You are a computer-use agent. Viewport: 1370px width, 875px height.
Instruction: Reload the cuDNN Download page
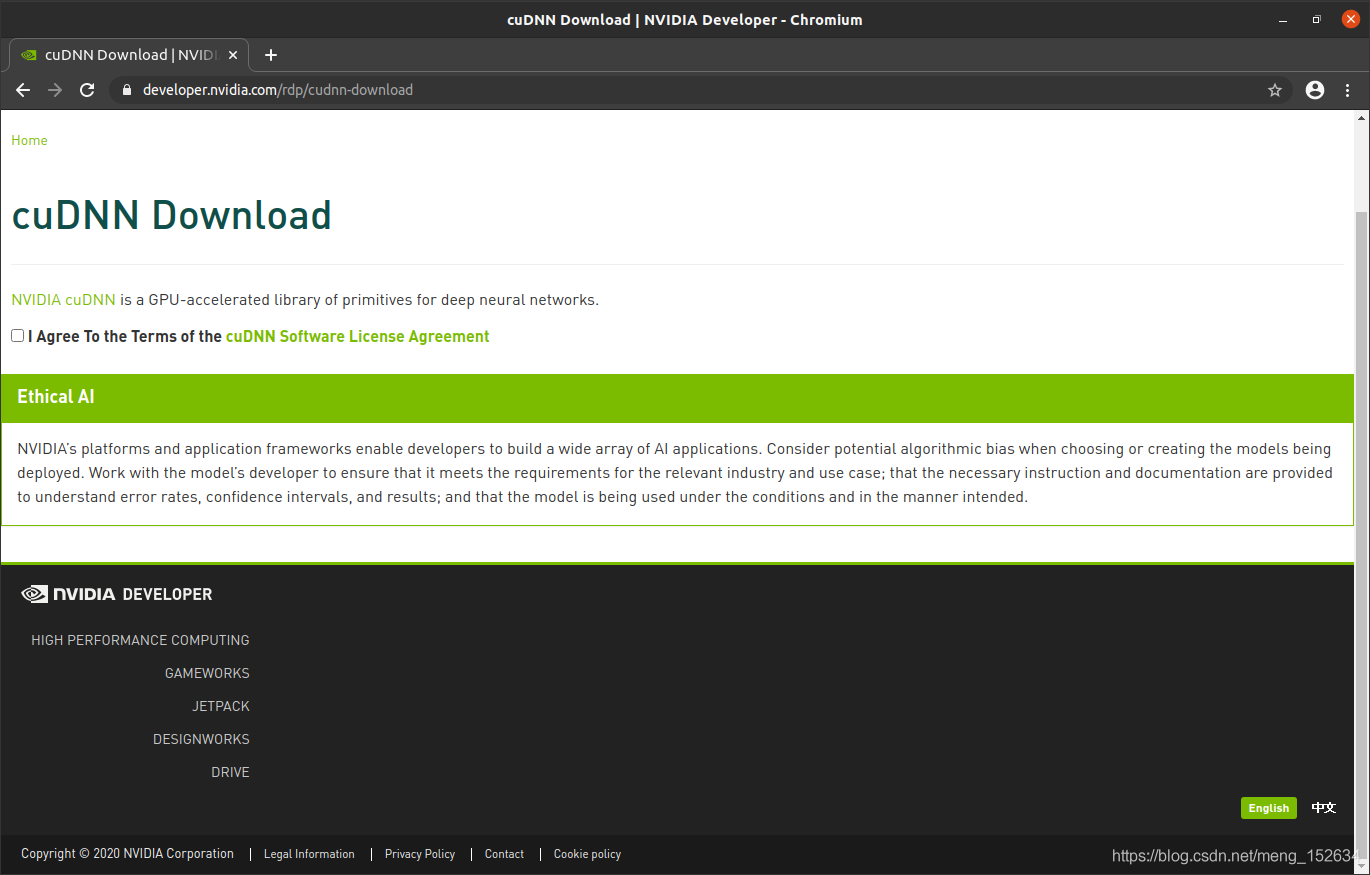coord(87,90)
